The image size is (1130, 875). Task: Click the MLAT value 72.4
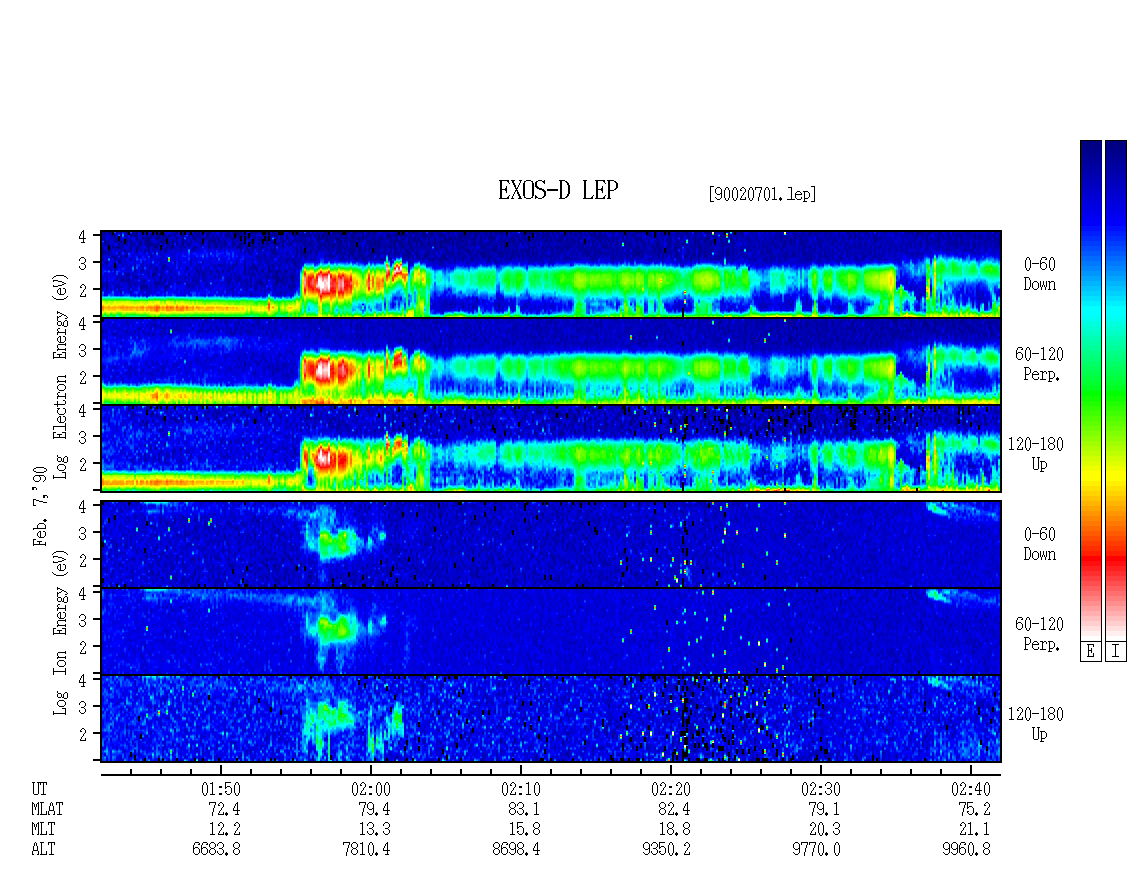click(x=224, y=809)
